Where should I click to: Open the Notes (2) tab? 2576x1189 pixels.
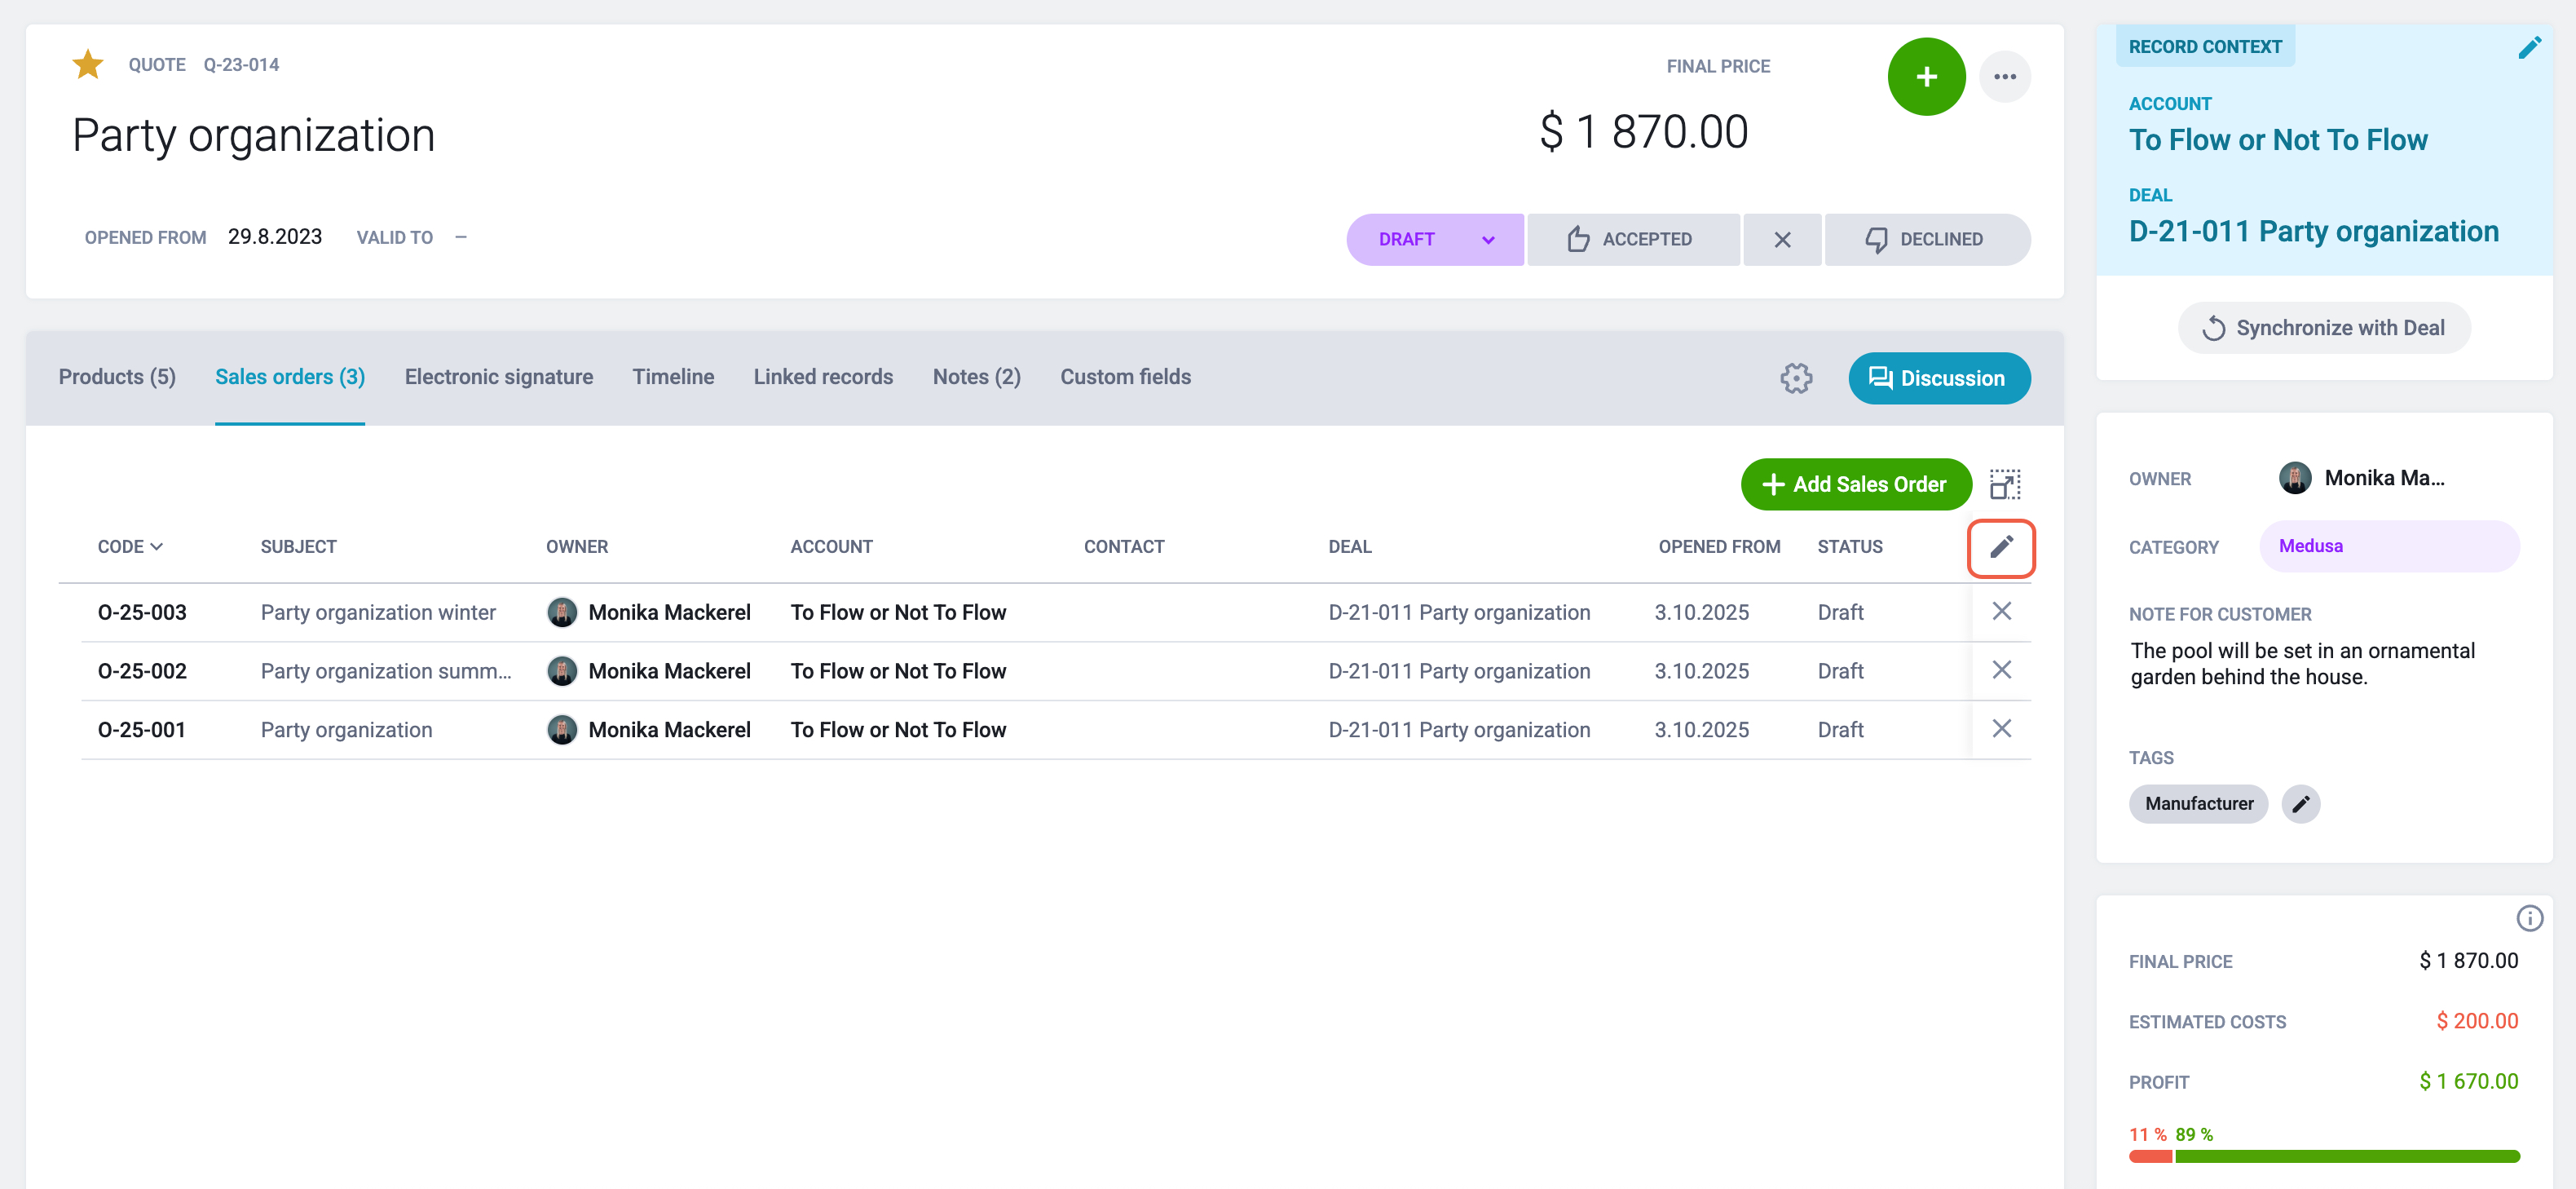976,377
